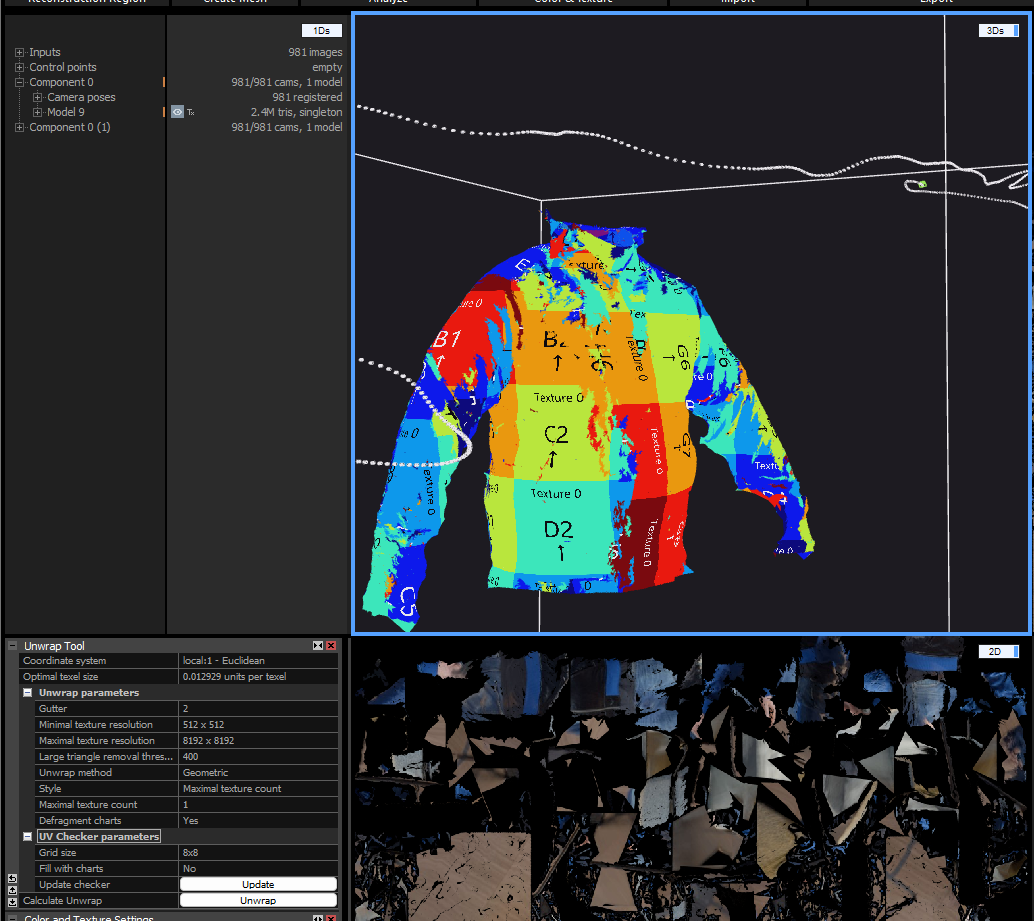Open the 3Ds view mode selector
This screenshot has width=1034, height=921.
coord(998,30)
